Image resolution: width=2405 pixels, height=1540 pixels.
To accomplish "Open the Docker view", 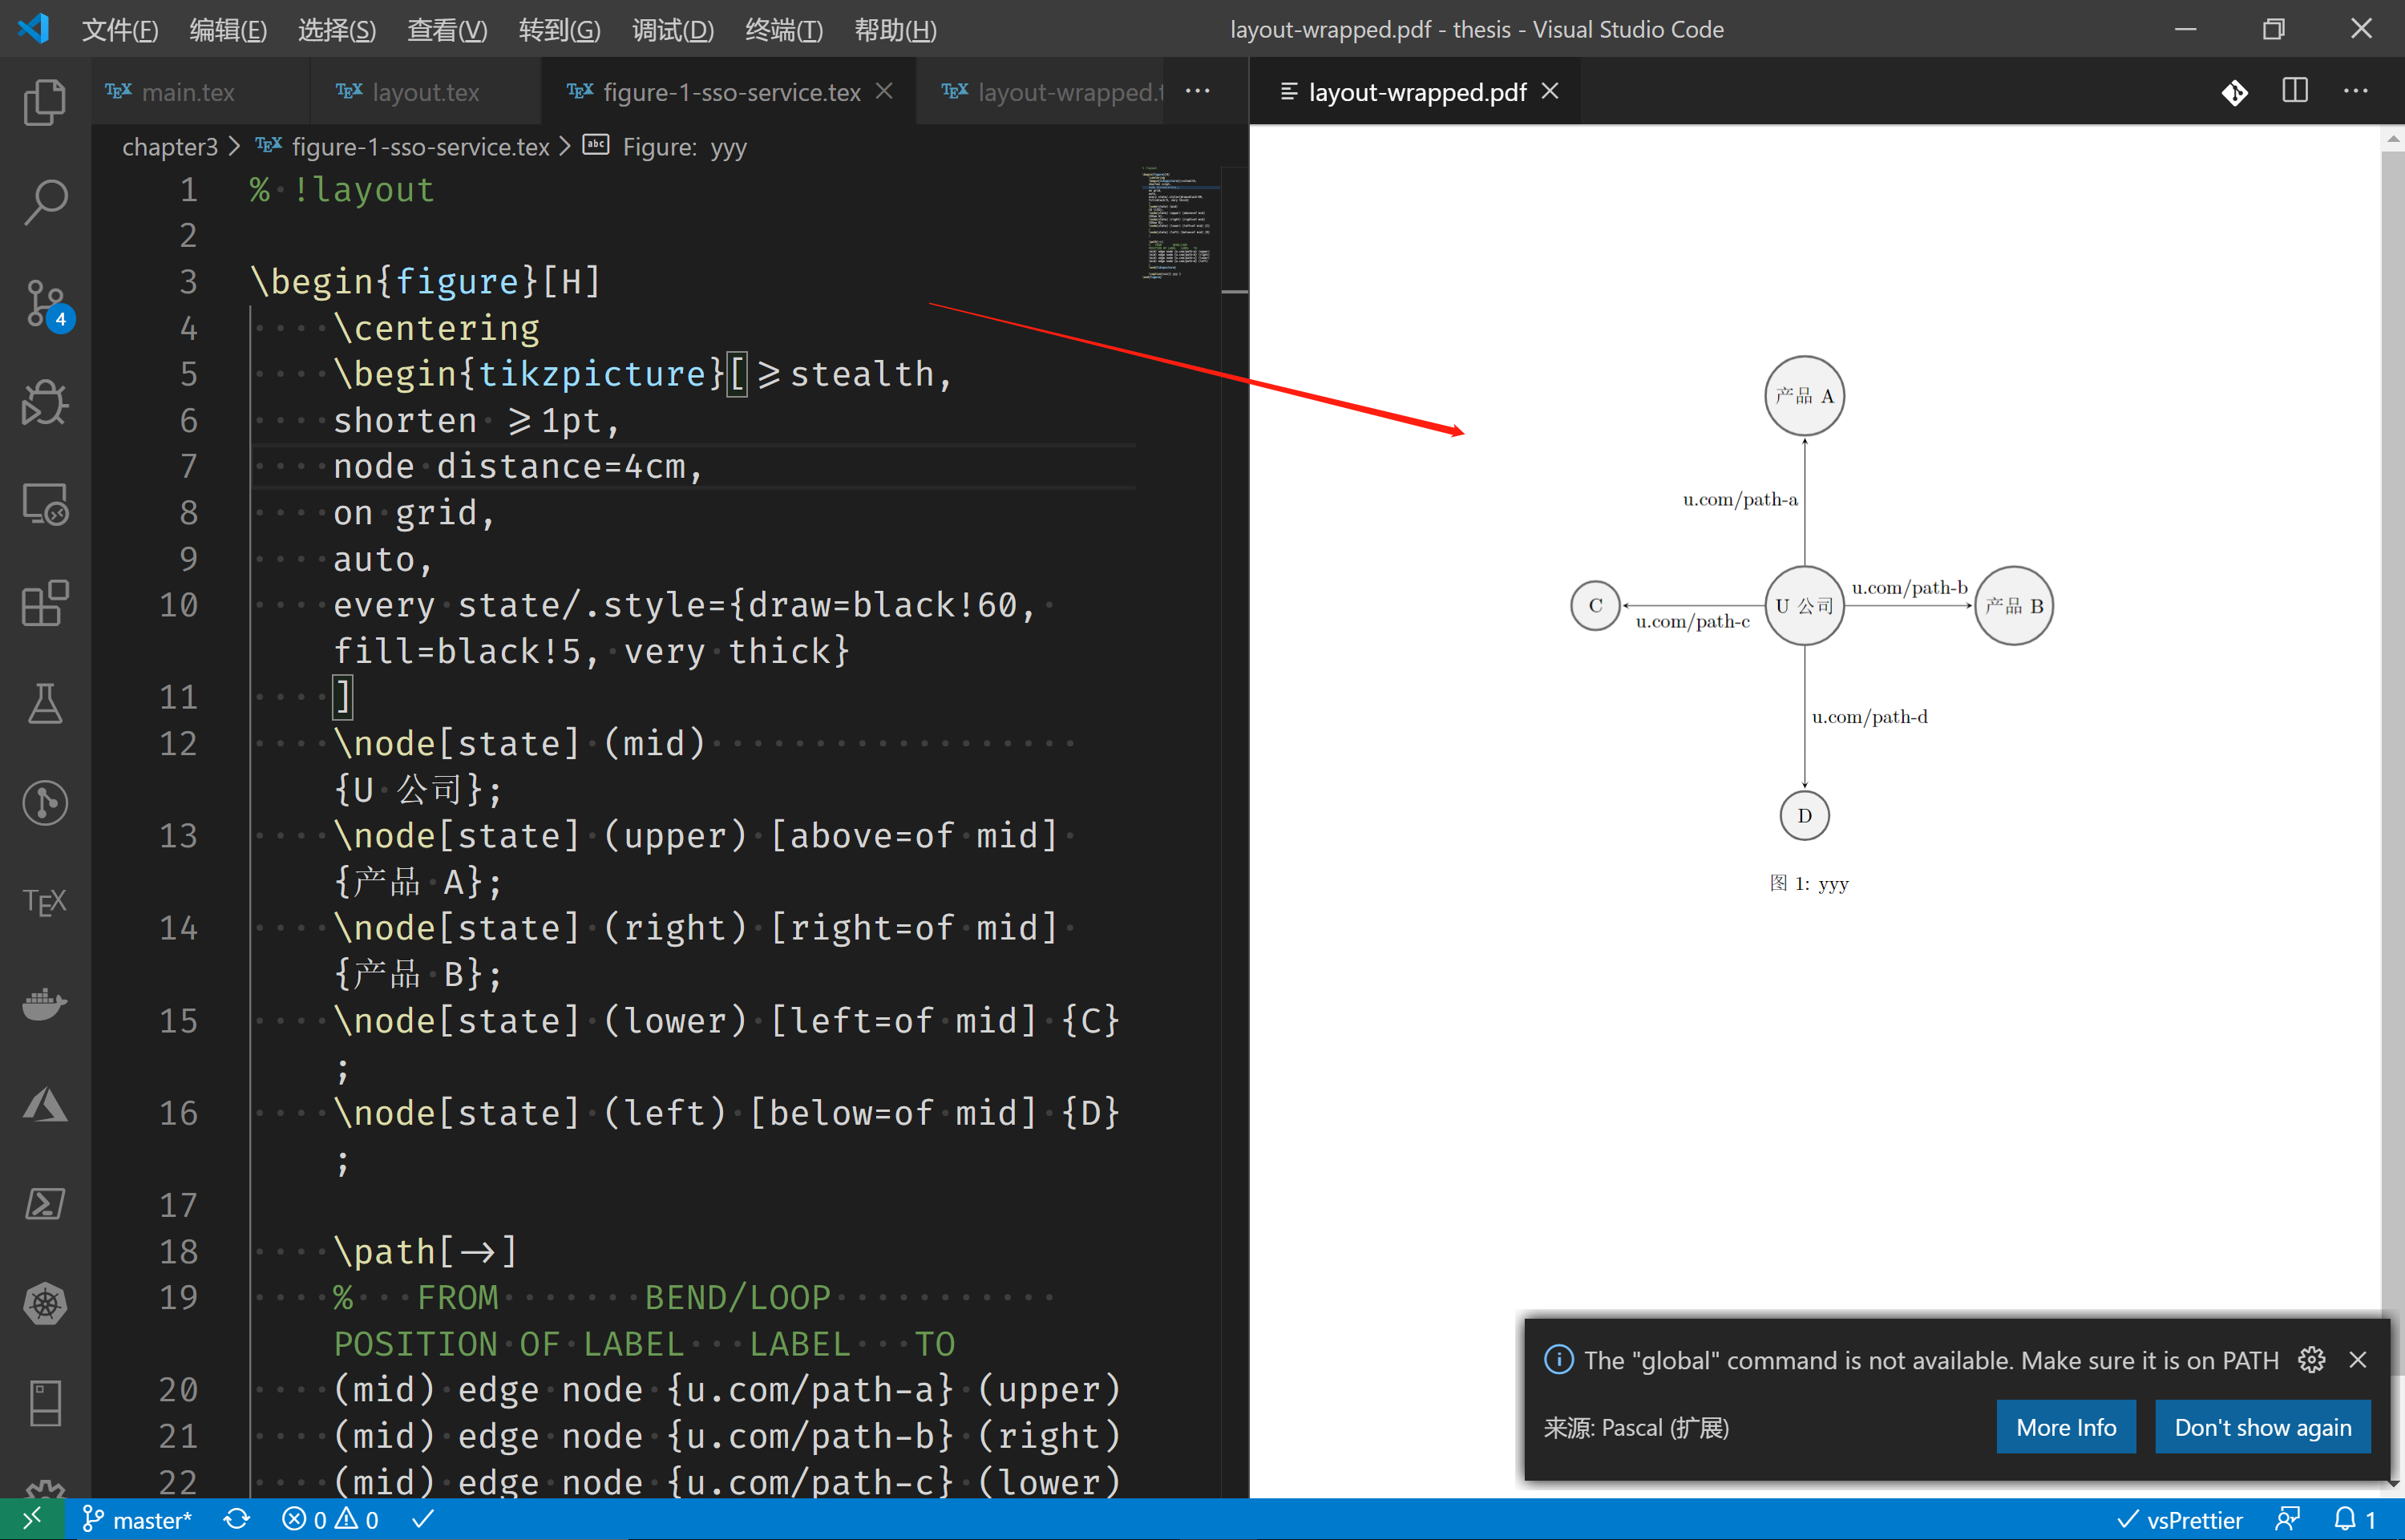I will coord(45,1003).
